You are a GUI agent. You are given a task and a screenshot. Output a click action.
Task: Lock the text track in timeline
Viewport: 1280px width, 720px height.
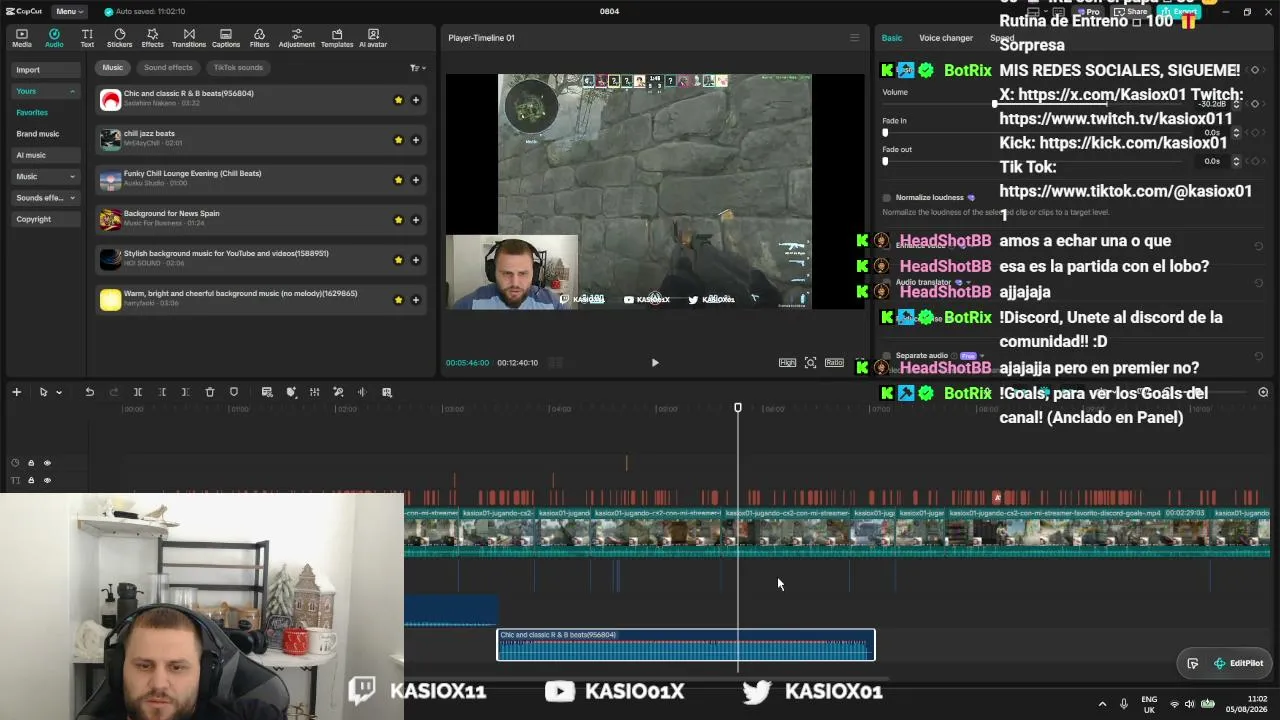(x=31, y=481)
